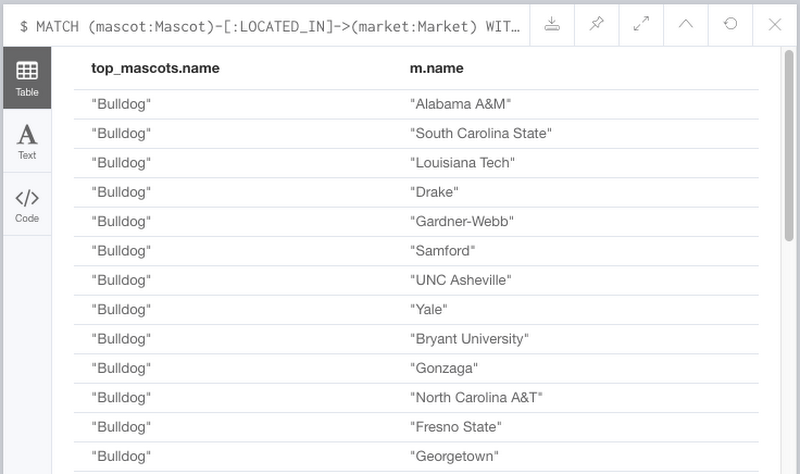Click the MATCH query text in header
The image size is (800, 474).
click(270, 26)
